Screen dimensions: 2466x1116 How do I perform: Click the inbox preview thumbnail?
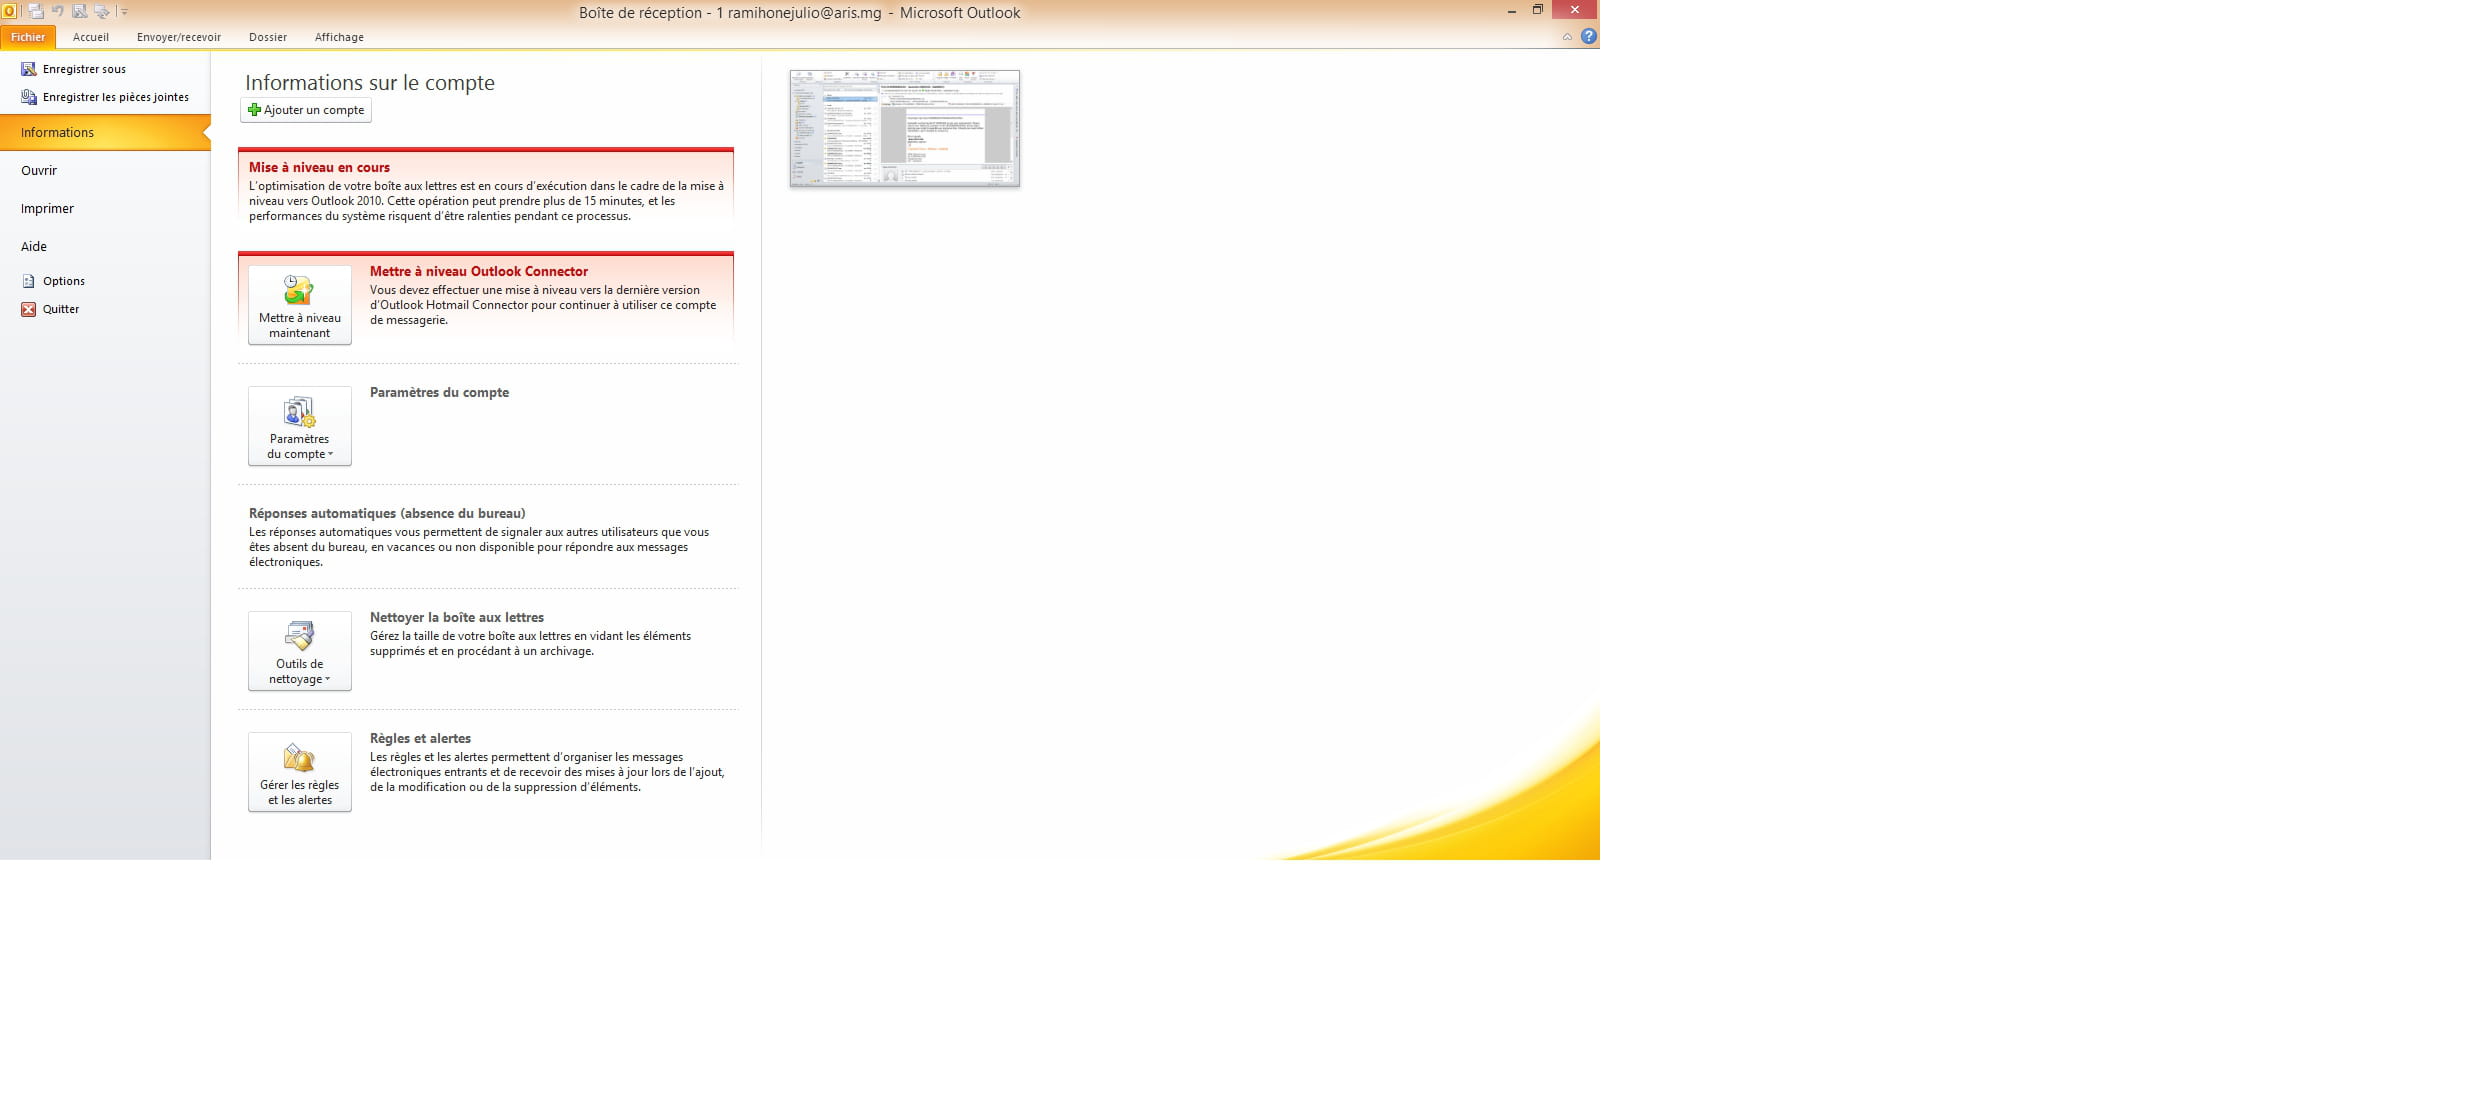pos(904,128)
